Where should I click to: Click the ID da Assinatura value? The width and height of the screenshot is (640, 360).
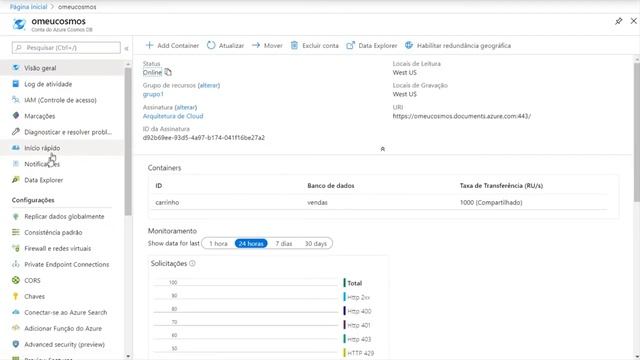pyautogui.click(x=204, y=138)
